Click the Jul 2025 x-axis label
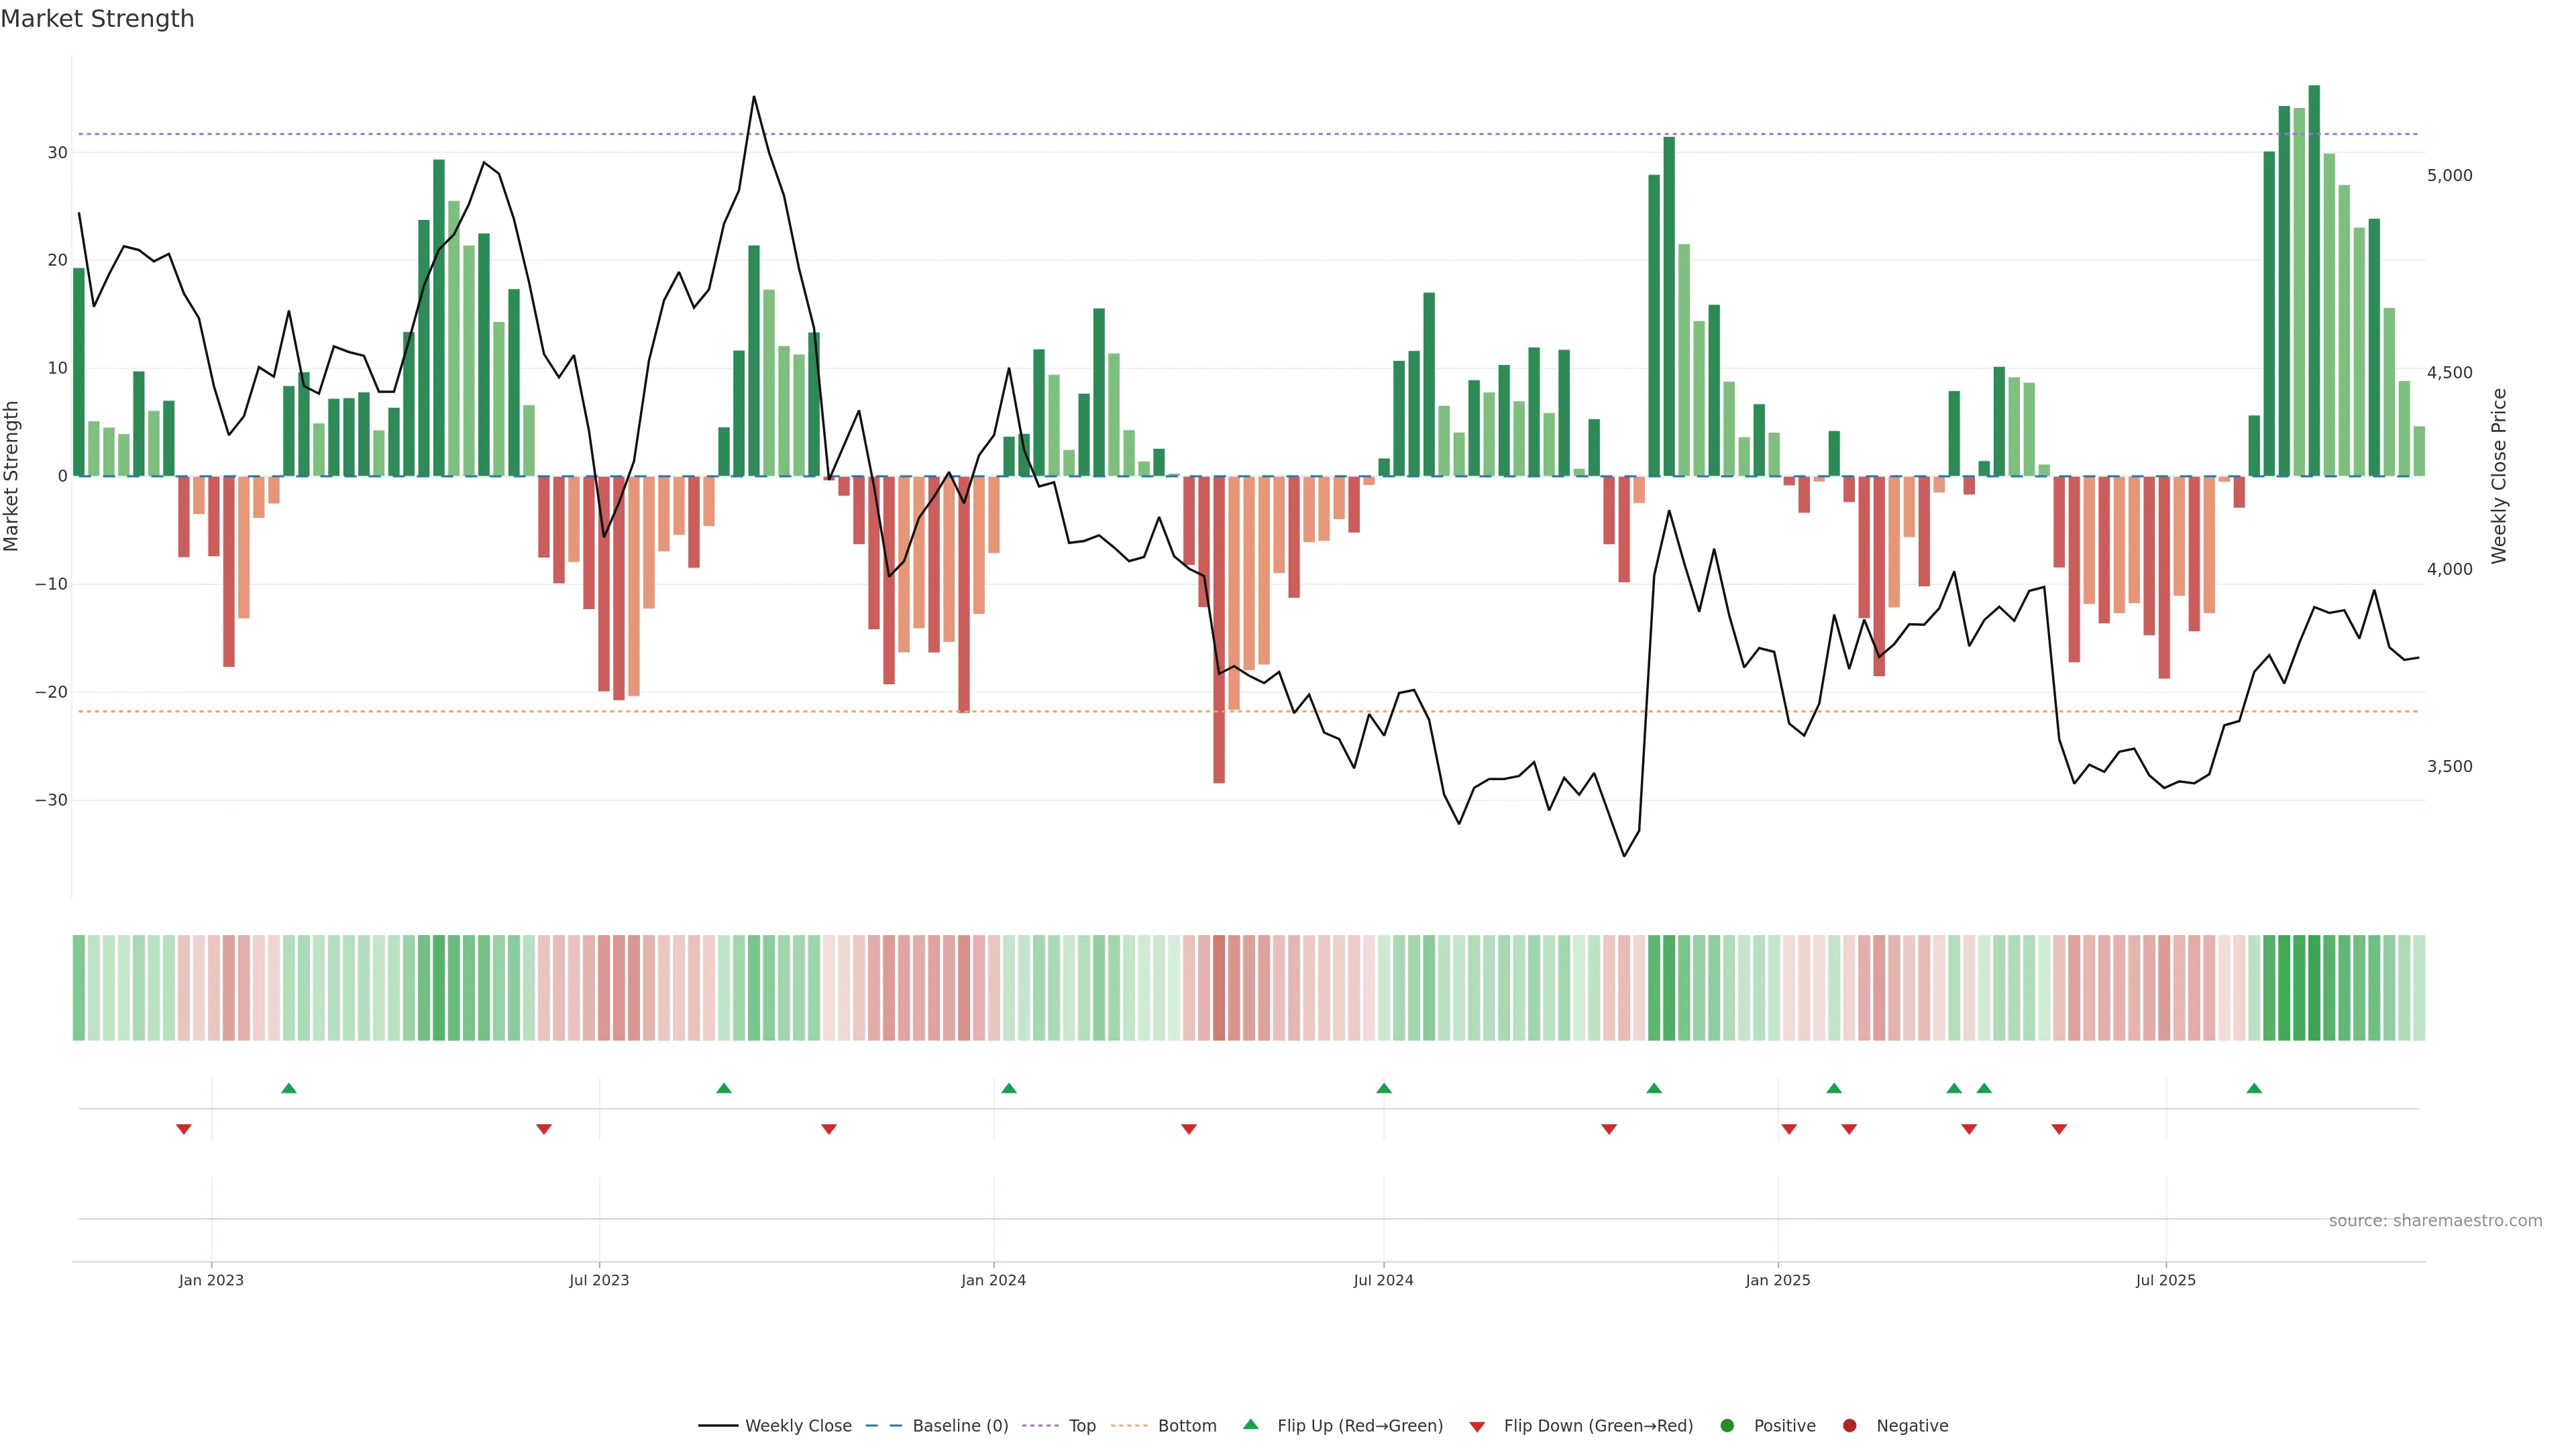 [x=2165, y=1280]
